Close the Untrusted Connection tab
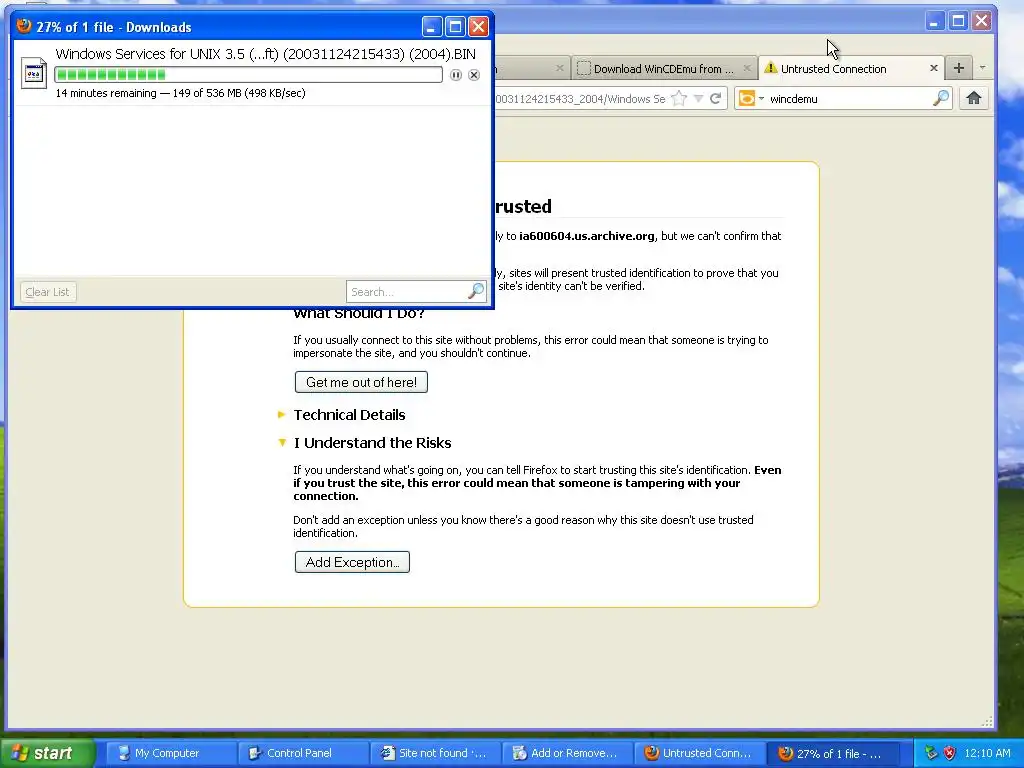The image size is (1024, 768). click(934, 68)
